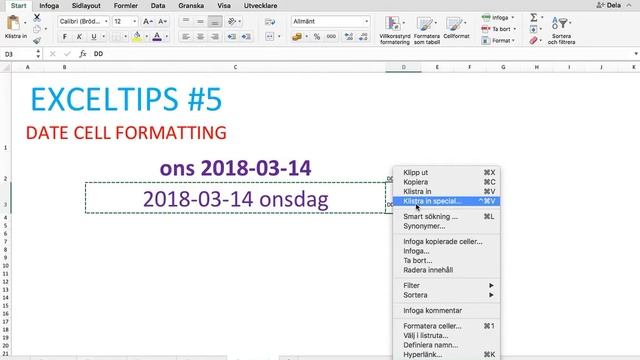Choose Kopiera in context menu
The image size is (640, 360).
[447, 182]
